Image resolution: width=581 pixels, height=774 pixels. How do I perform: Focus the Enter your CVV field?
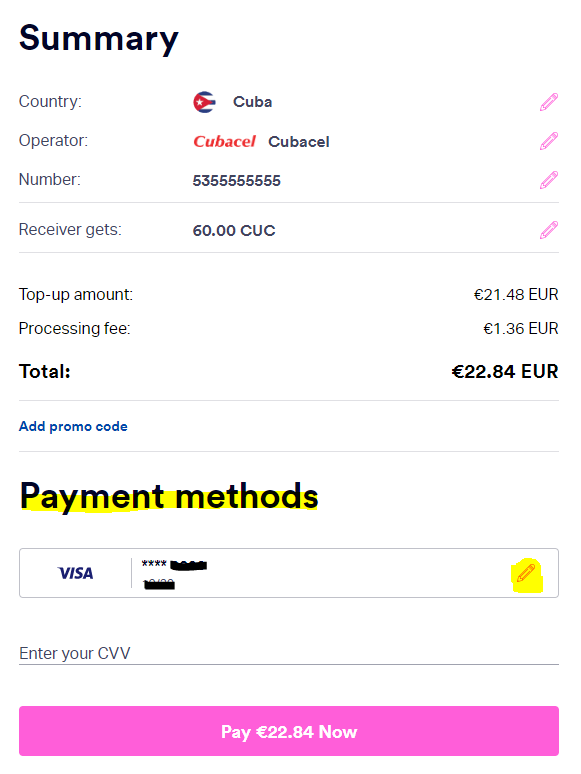point(289,653)
